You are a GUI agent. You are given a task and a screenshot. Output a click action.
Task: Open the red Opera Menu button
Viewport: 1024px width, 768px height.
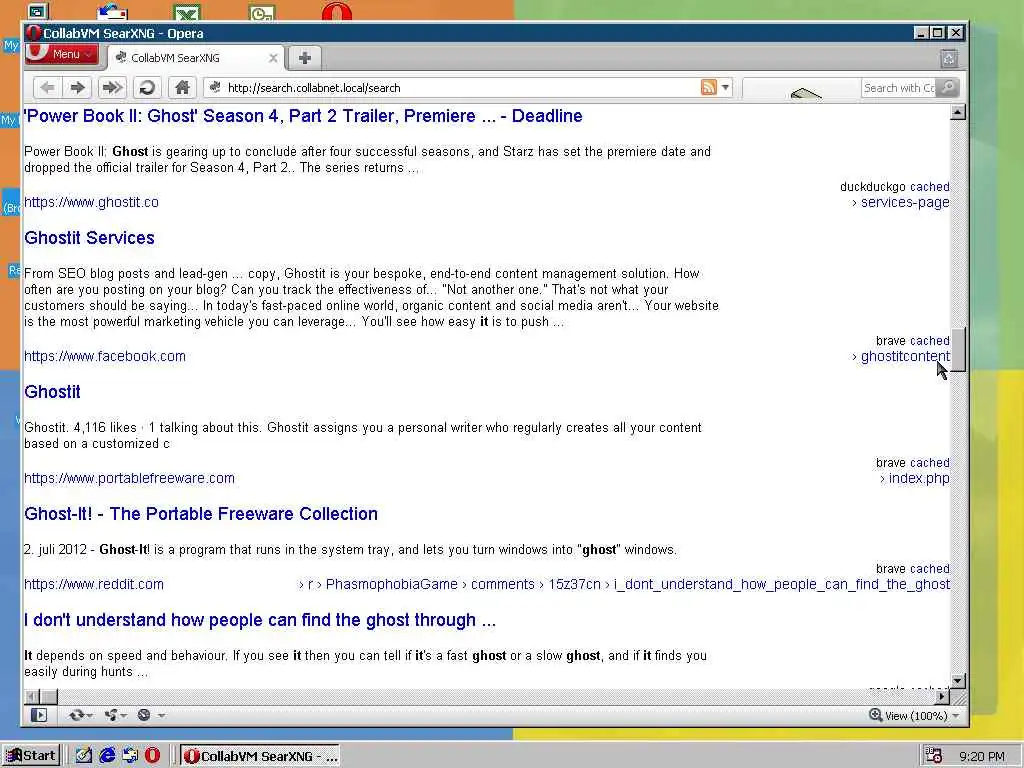coord(62,54)
